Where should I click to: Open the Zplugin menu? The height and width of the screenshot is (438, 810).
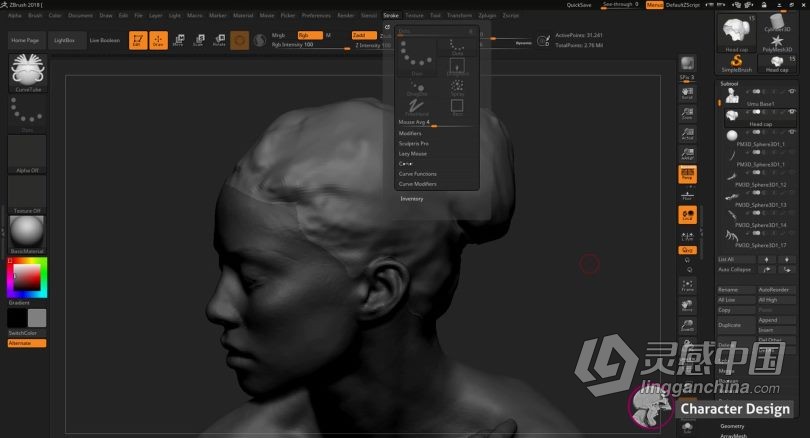[x=487, y=15]
